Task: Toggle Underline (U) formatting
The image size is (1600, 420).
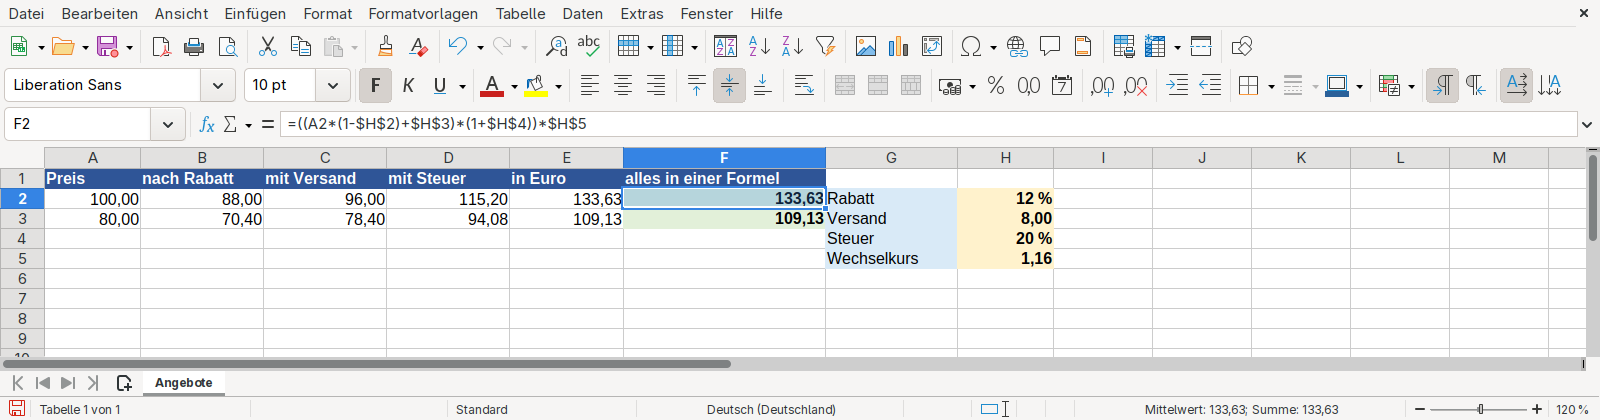Action: click(x=440, y=86)
